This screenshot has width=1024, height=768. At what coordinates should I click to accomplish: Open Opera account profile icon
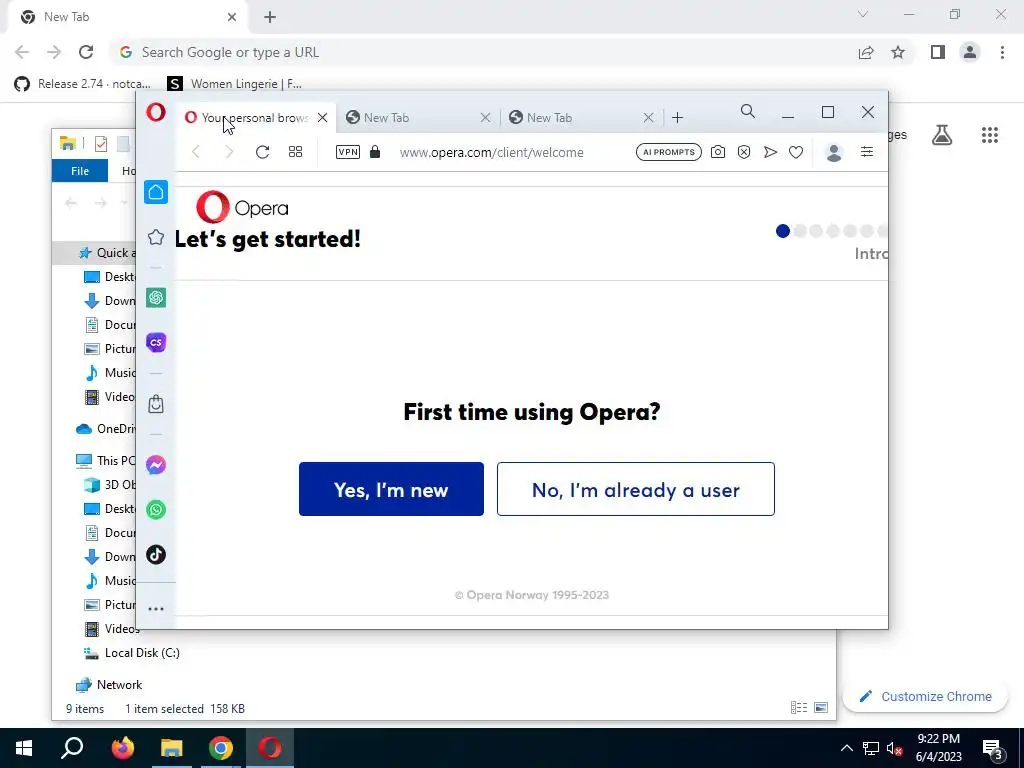[x=834, y=152]
